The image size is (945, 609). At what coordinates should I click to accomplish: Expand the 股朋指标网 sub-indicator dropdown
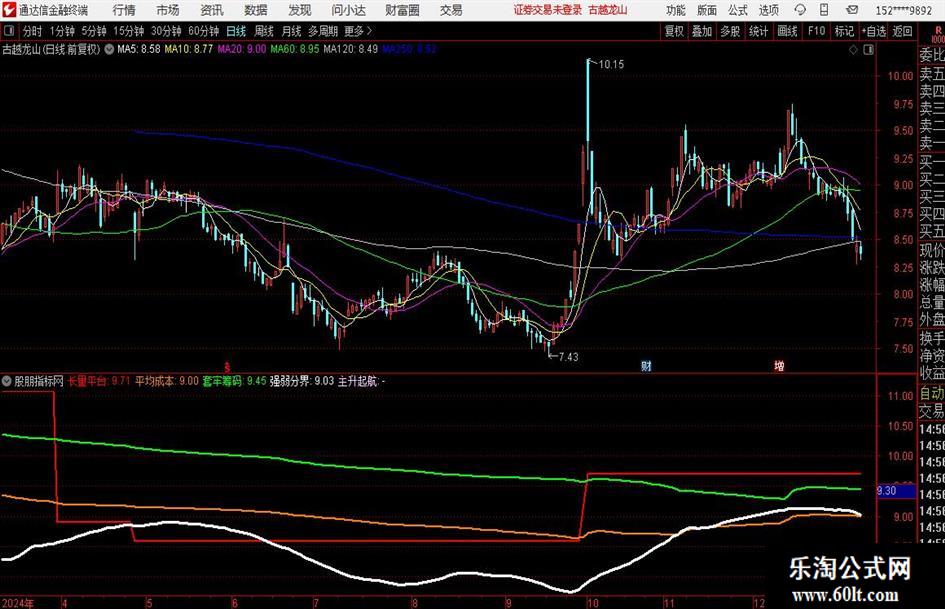tap(7, 381)
